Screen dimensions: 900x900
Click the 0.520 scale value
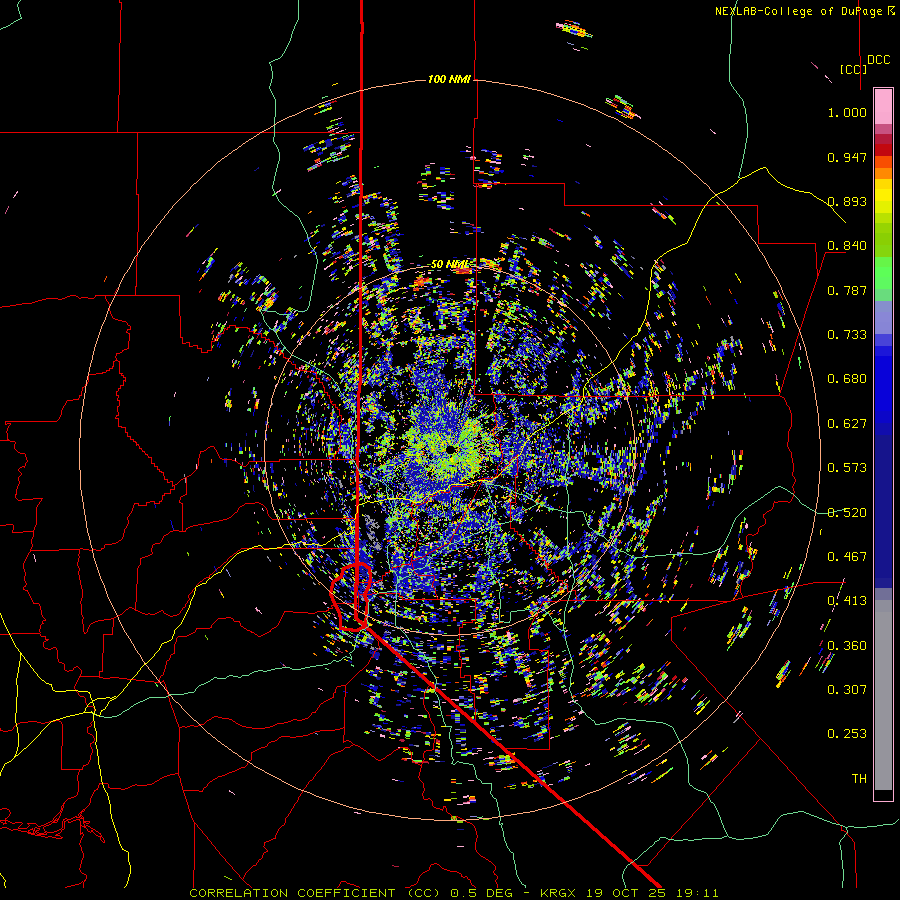pos(847,513)
